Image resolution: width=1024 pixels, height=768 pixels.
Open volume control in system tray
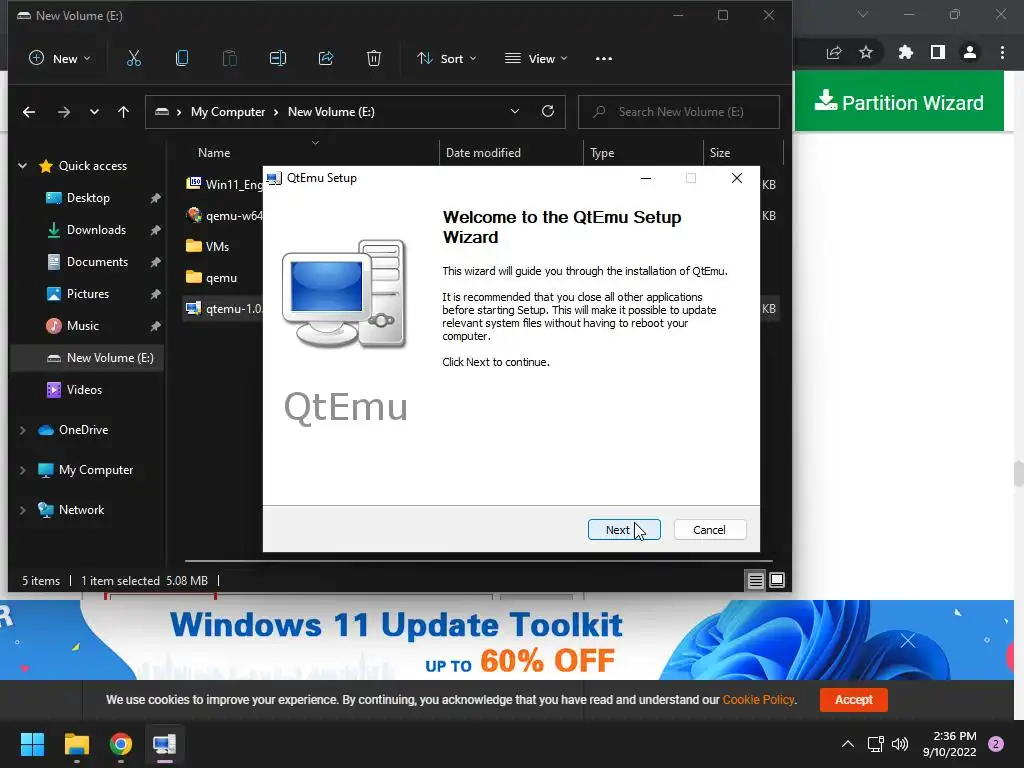pos(900,744)
